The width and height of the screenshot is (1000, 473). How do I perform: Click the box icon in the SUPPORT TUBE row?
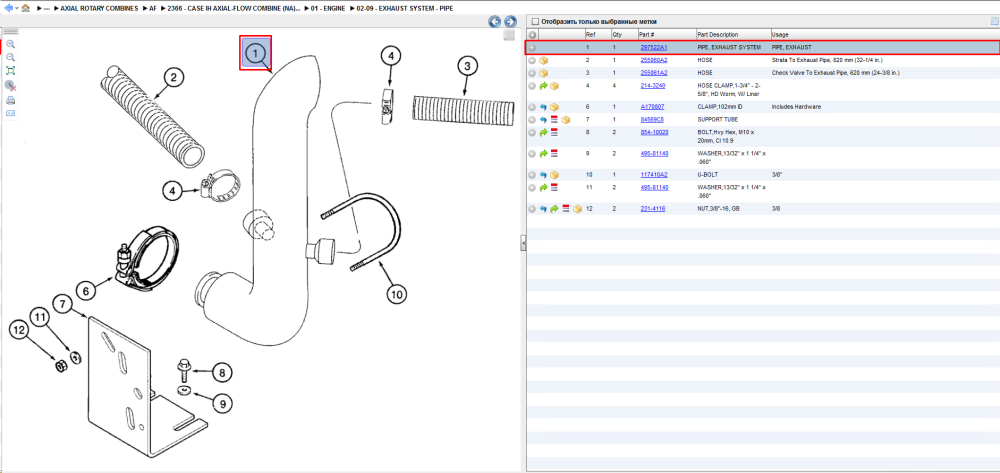click(x=566, y=120)
